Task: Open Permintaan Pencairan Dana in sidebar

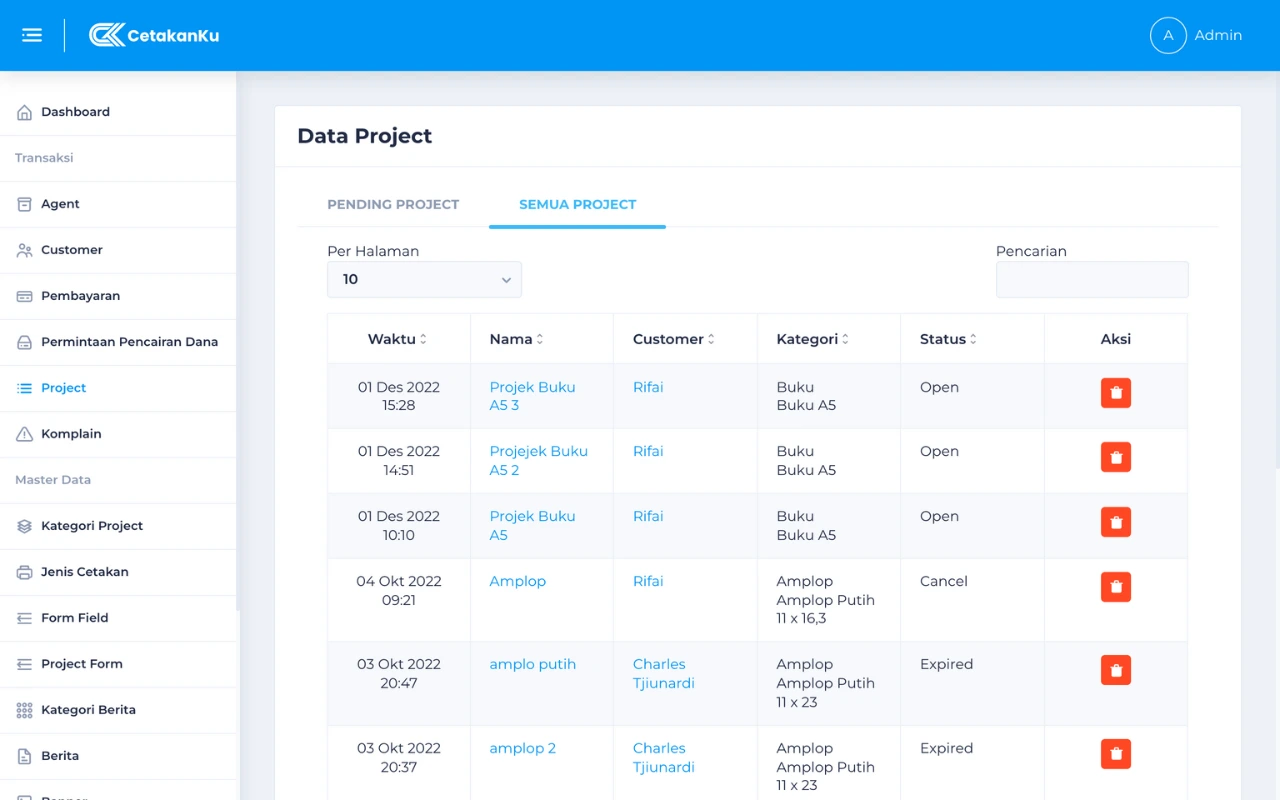Action: pyautogui.click(x=129, y=342)
